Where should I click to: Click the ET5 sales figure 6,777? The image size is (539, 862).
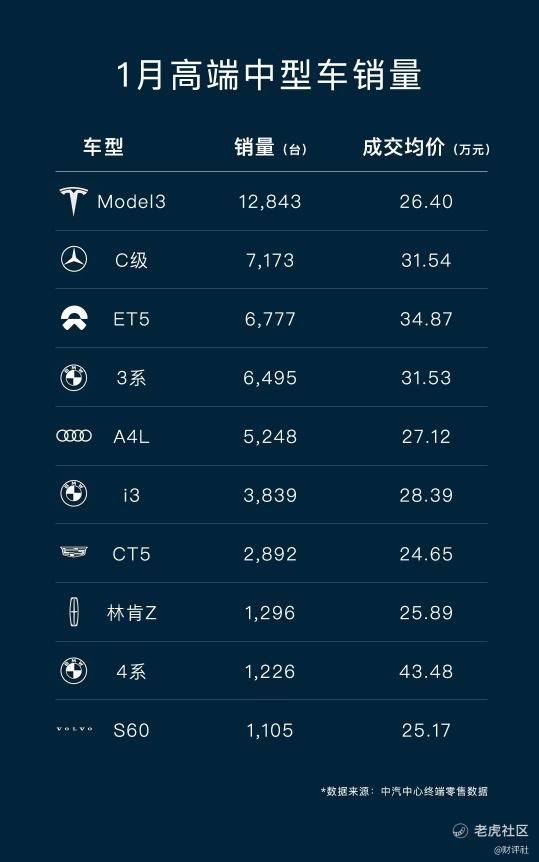(x=270, y=319)
